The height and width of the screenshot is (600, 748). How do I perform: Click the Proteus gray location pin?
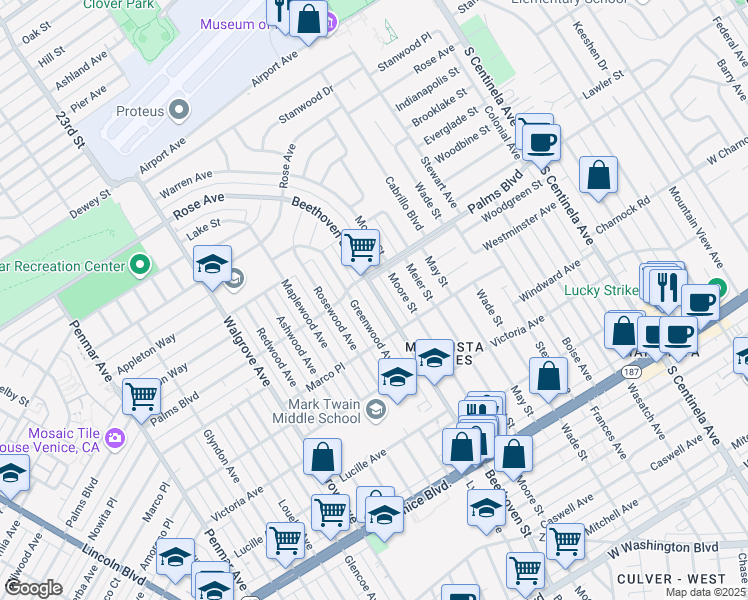pos(179,110)
